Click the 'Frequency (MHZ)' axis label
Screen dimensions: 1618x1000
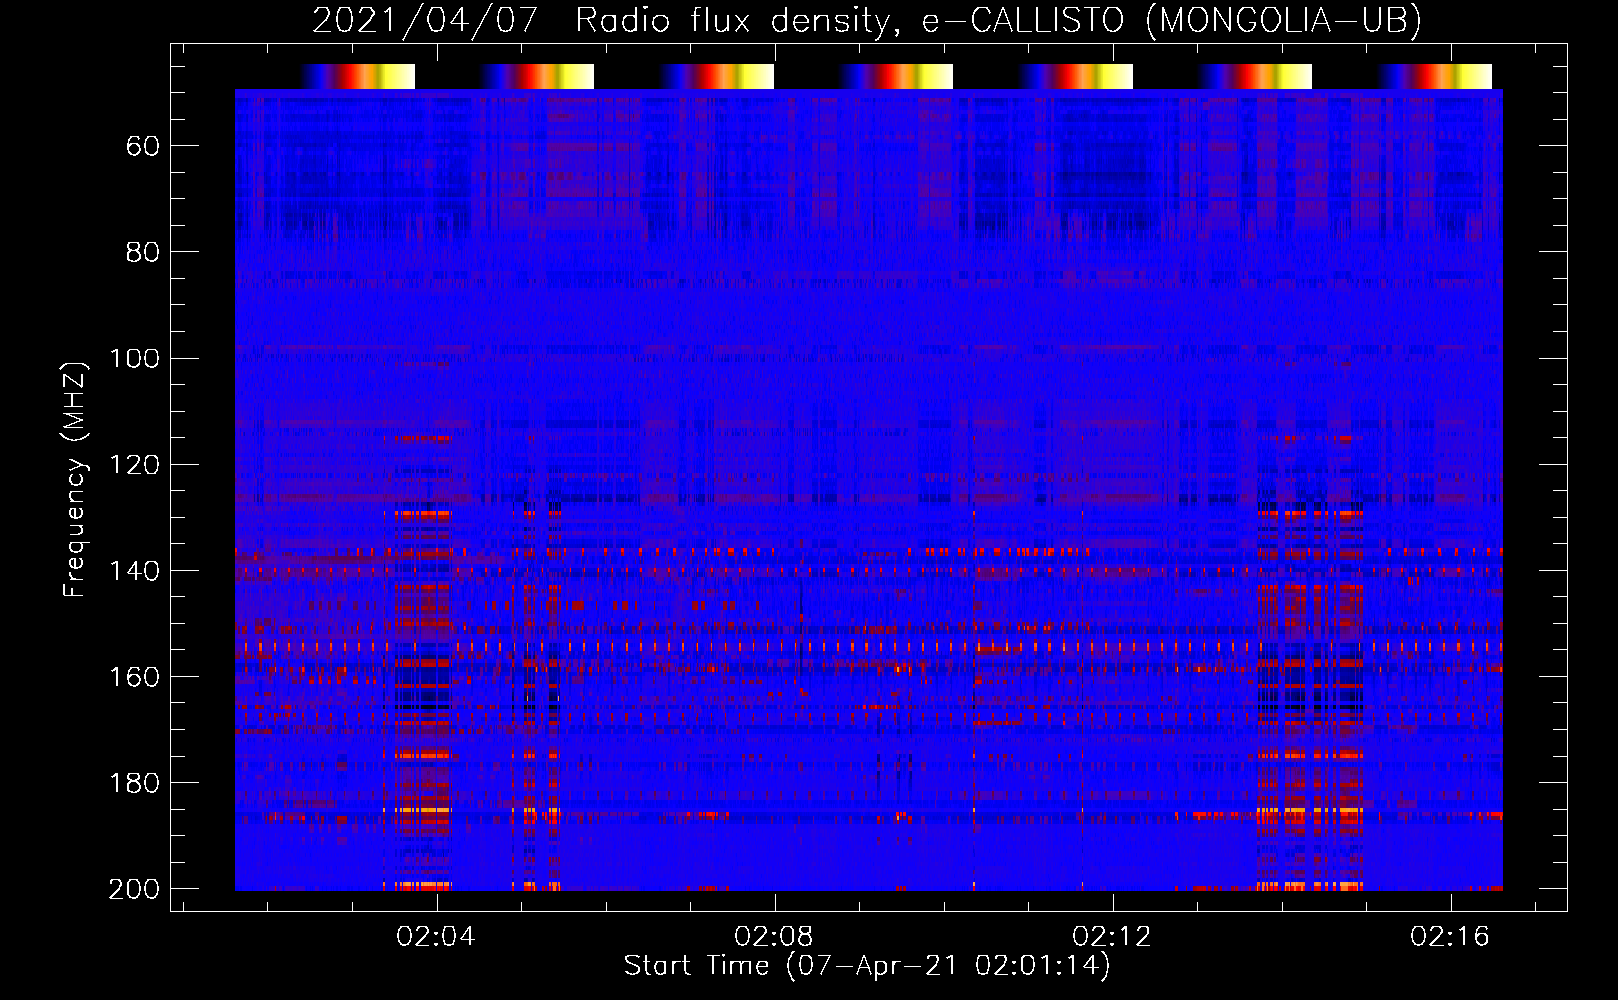click(x=75, y=479)
